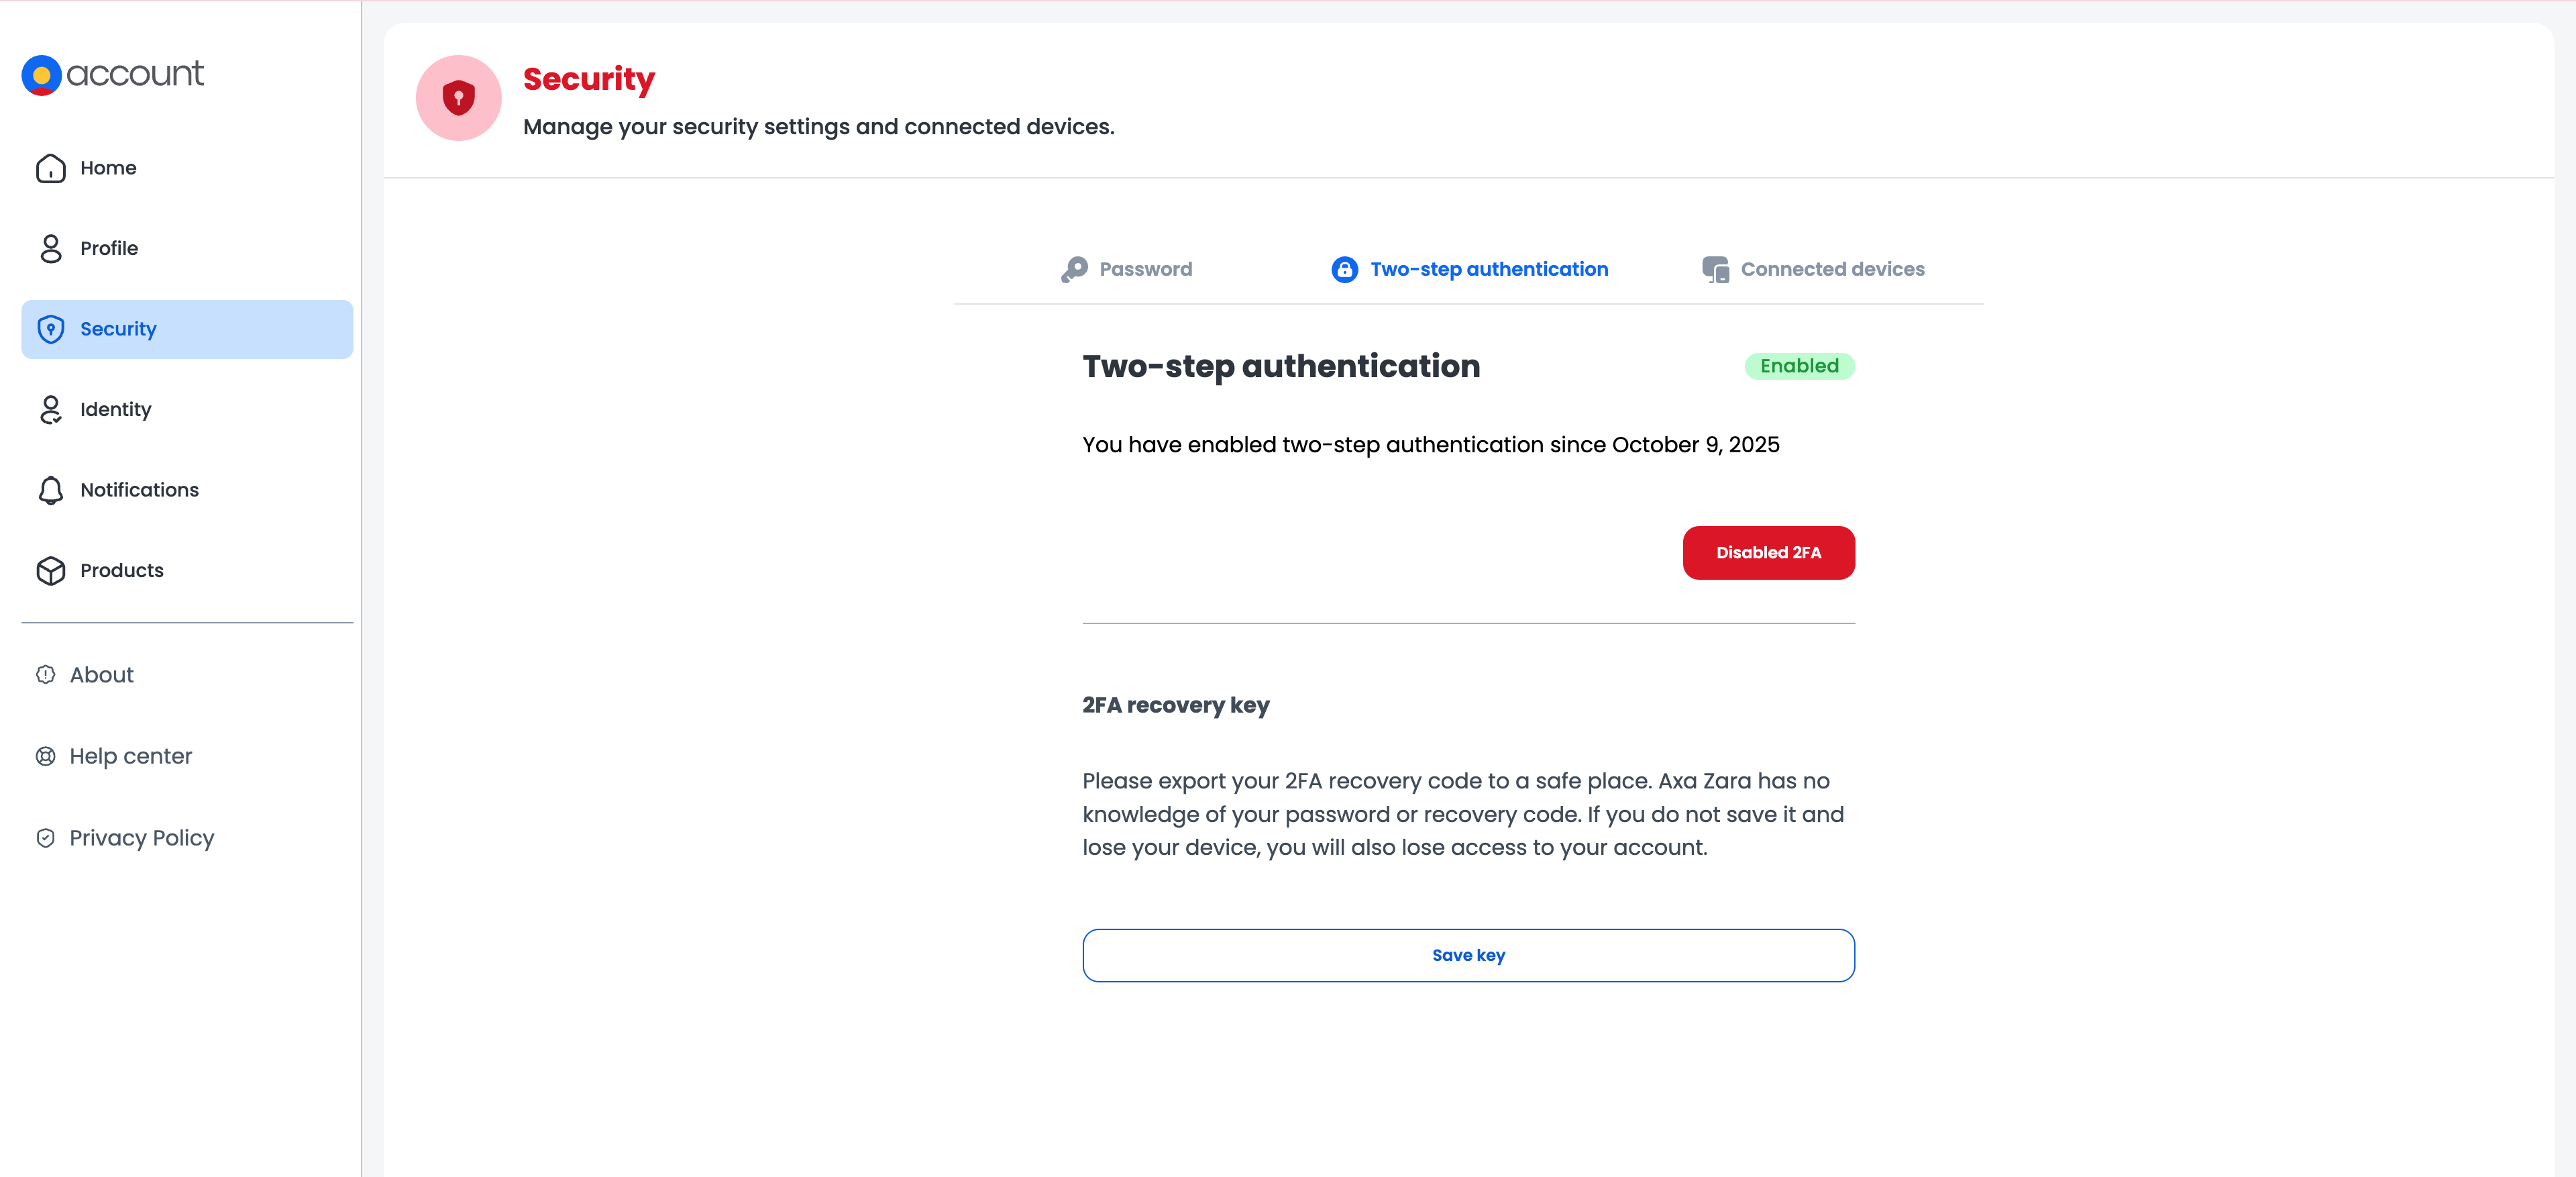Click the Products box icon

click(x=50, y=570)
